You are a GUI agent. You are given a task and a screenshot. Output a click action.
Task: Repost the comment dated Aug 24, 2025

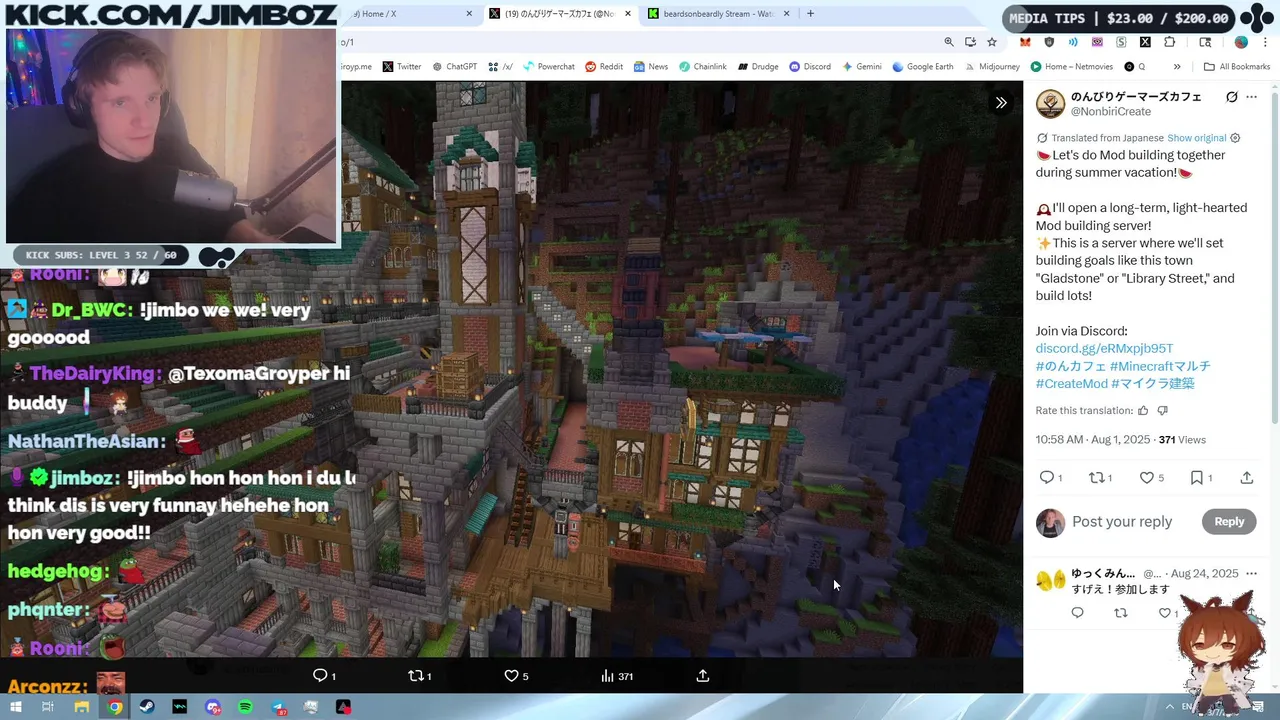pyautogui.click(x=1121, y=613)
